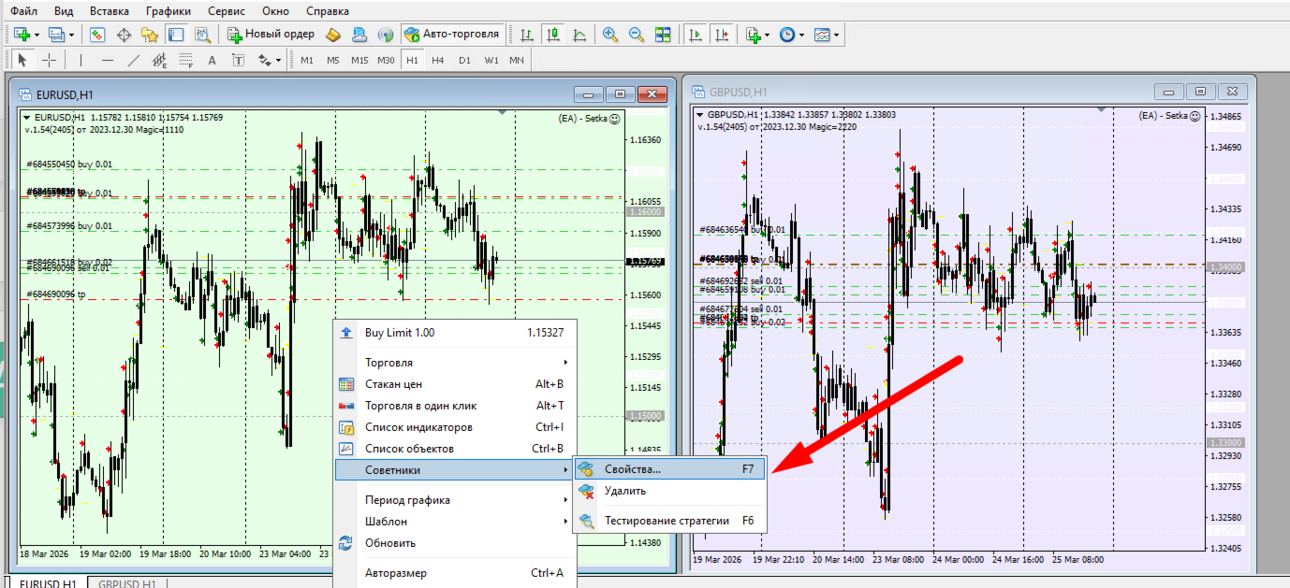Switch timeframe to W1
1290x588 pixels.
pyautogui.click(x=491, y=60)
